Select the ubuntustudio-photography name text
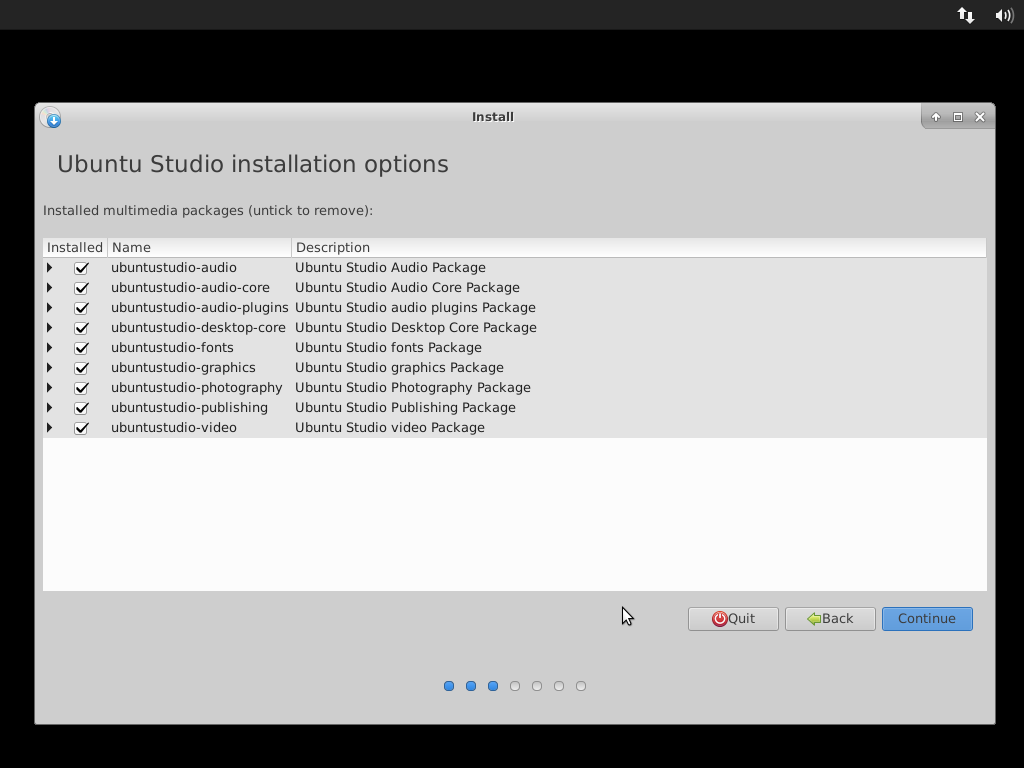The width and height of the screenshot is (1024, 768). tap(197, 388)
